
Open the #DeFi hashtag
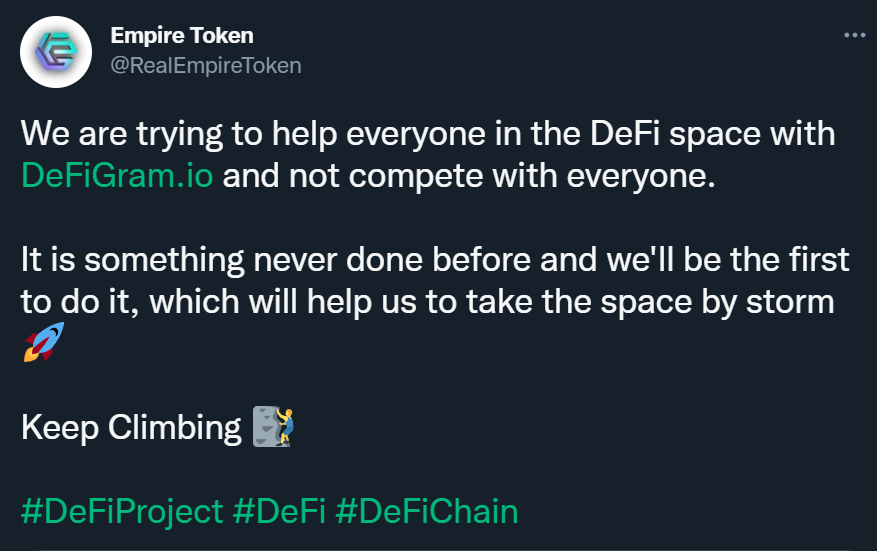(x=279, y=511)
